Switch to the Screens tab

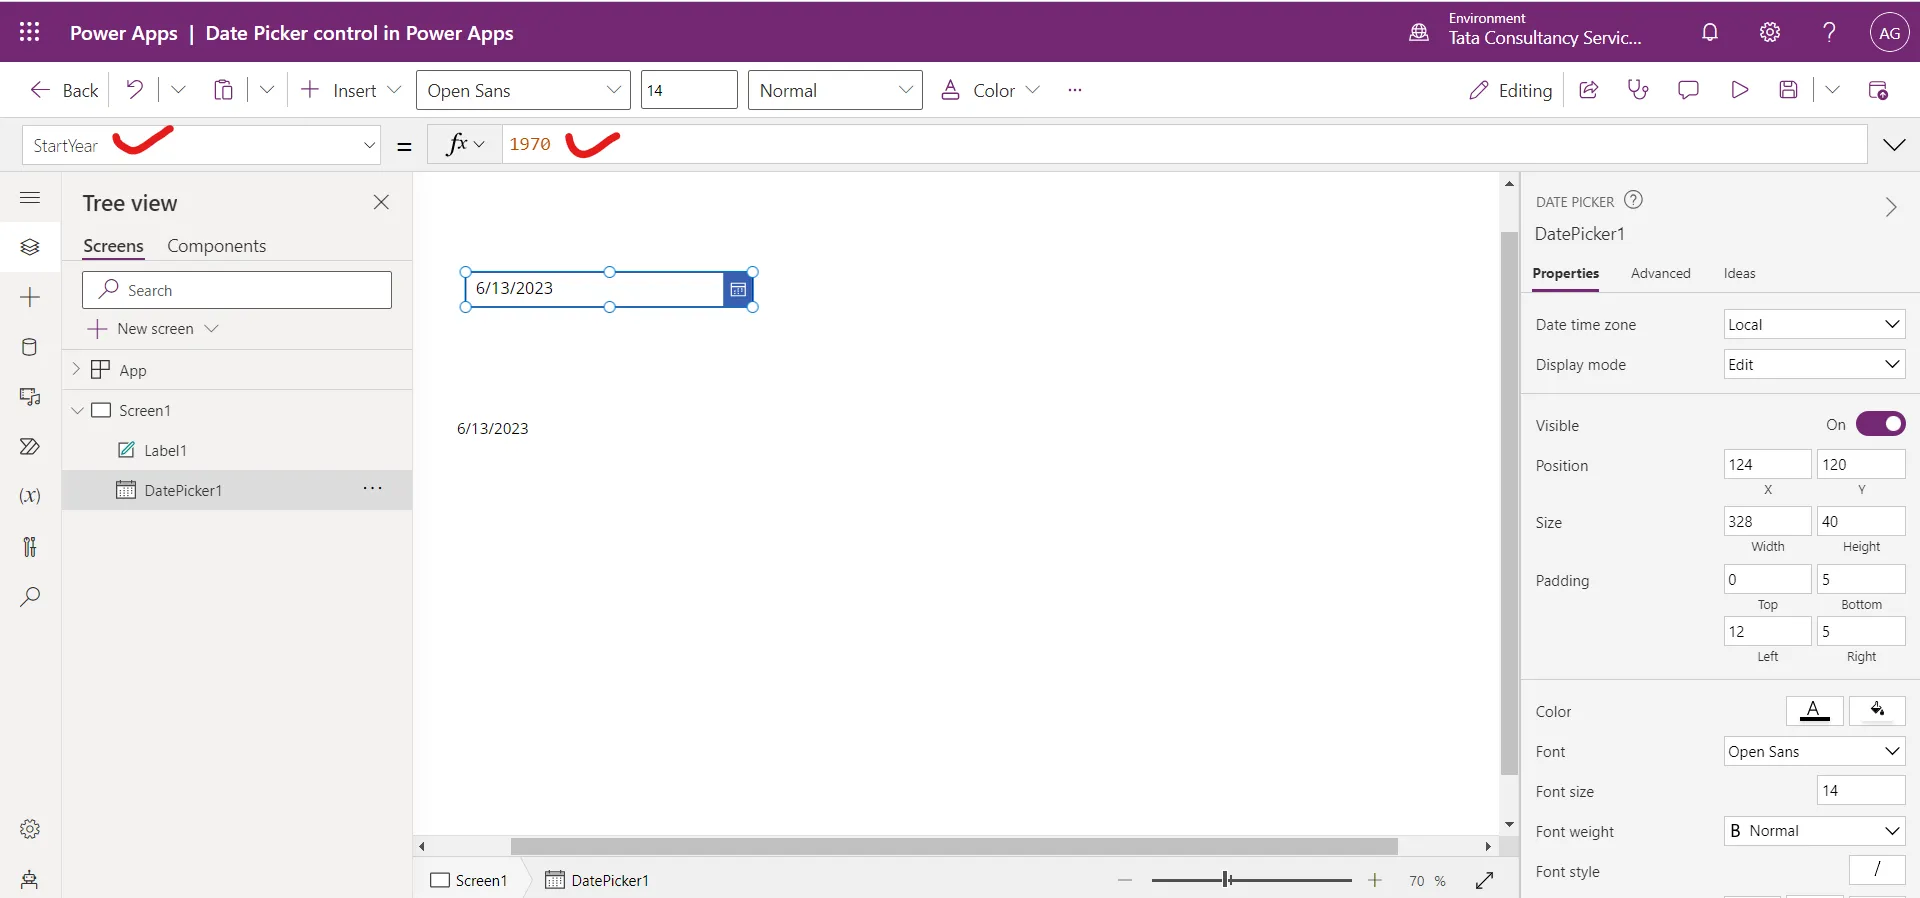[113, 246]
